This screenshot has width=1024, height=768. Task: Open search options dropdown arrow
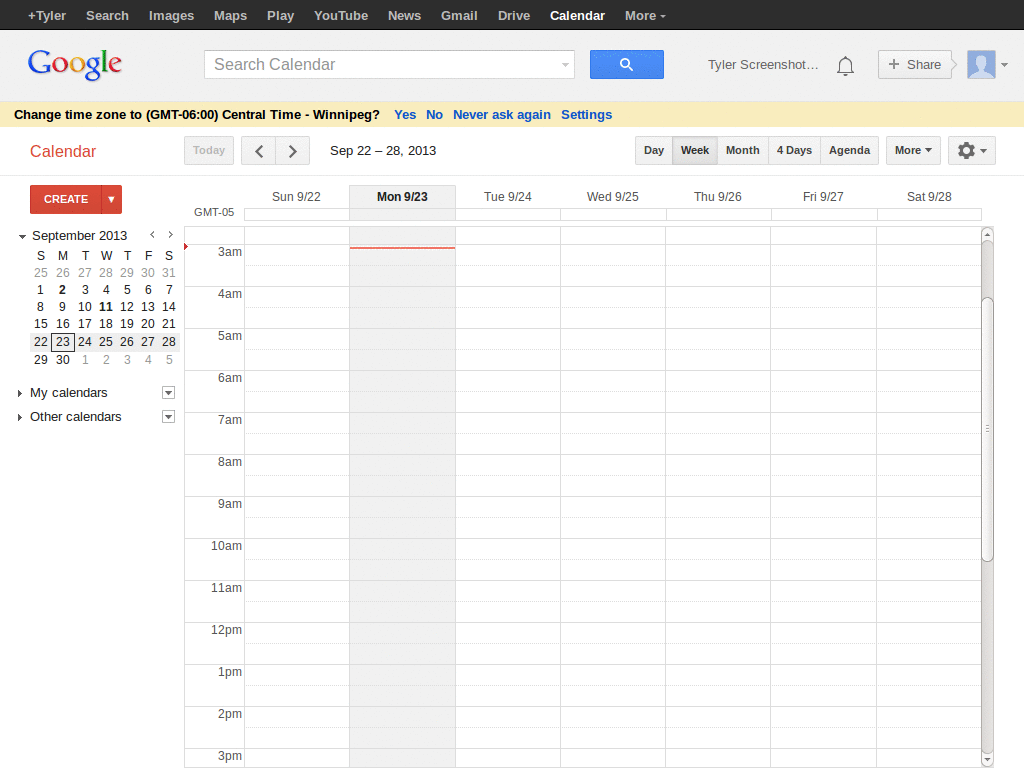(x=565, y=65)
